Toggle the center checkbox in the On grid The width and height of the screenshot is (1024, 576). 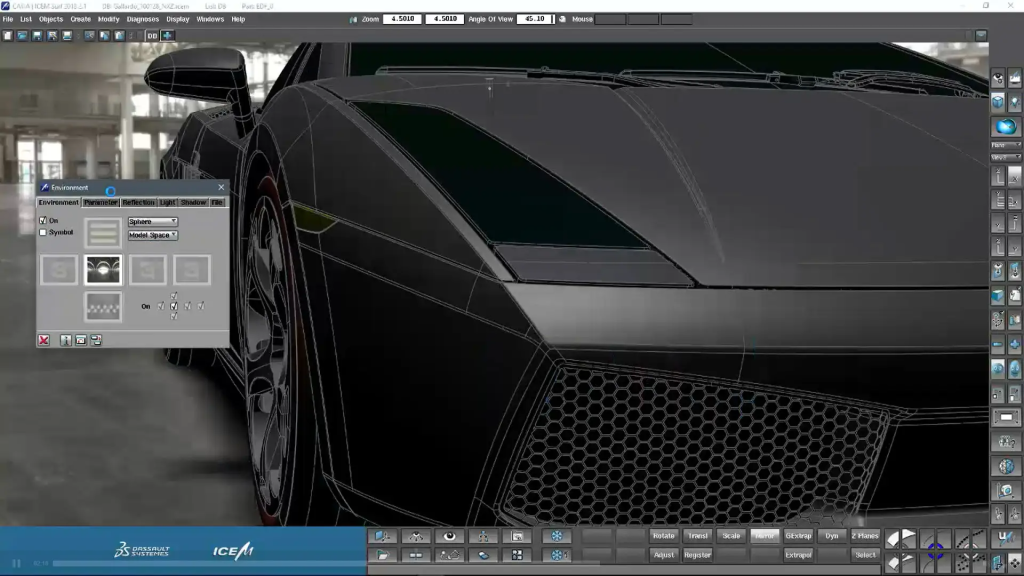(x=174, y=306)
